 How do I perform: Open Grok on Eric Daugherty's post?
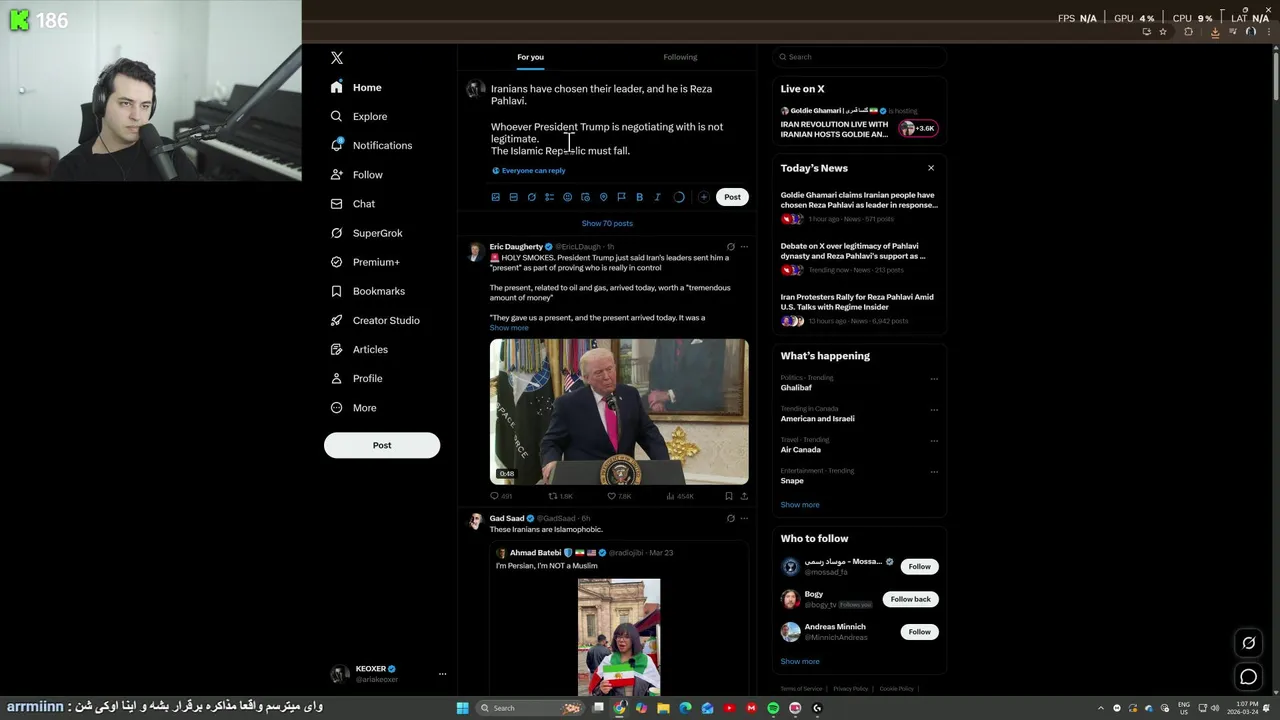[x=730, y=247]
